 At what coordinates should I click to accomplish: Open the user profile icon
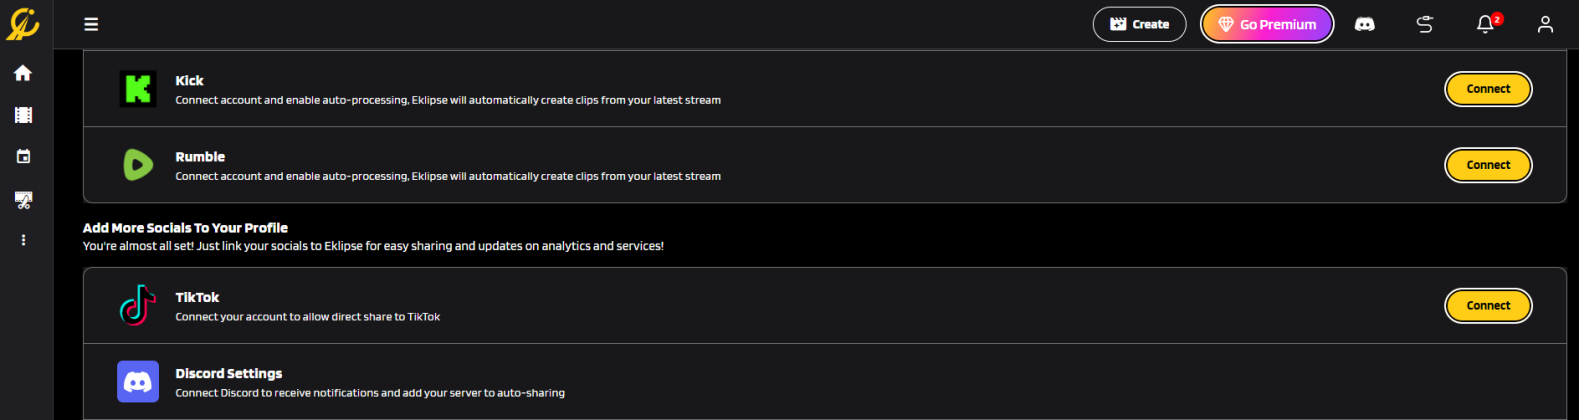(x=1545, y=24)
